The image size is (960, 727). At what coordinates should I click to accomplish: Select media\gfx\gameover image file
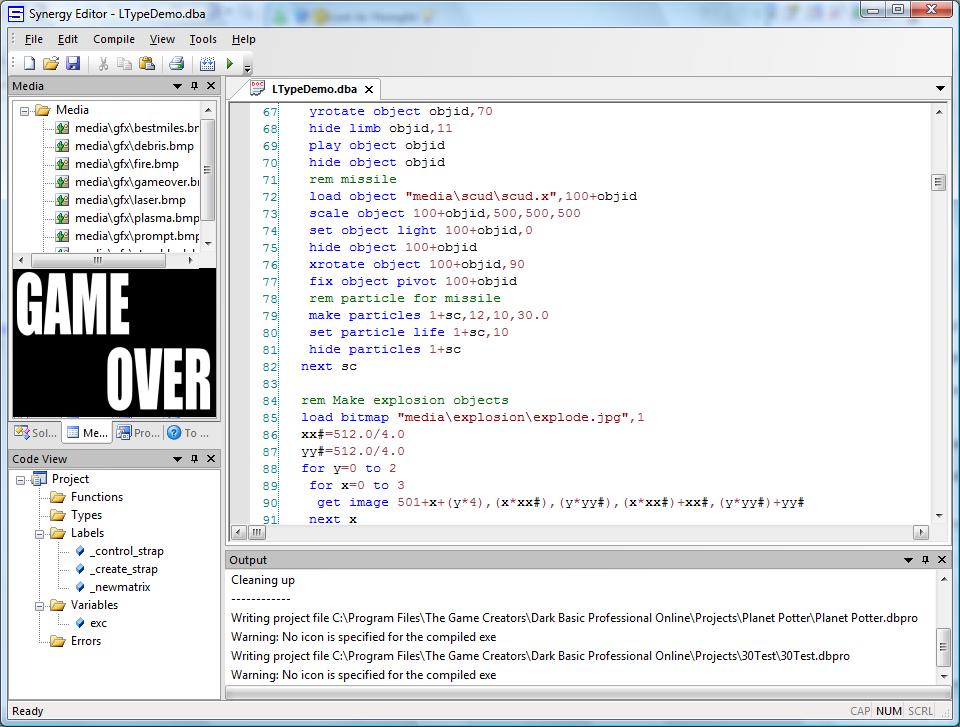[137, 182]
